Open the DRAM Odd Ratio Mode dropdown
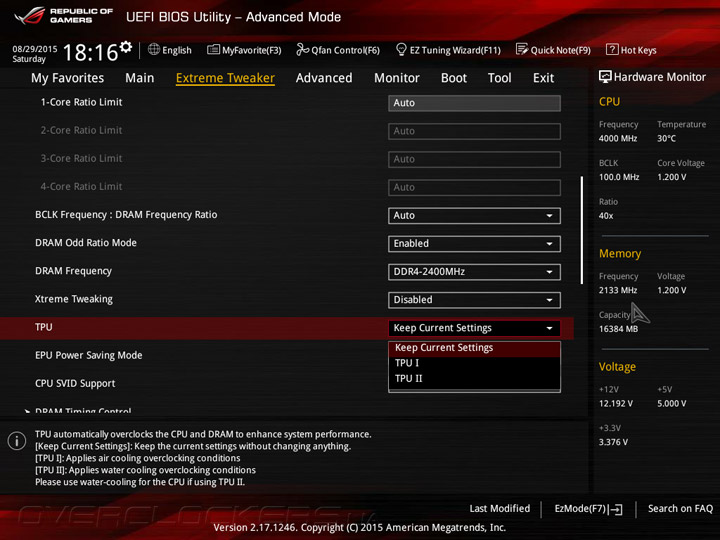 point(474,244)
